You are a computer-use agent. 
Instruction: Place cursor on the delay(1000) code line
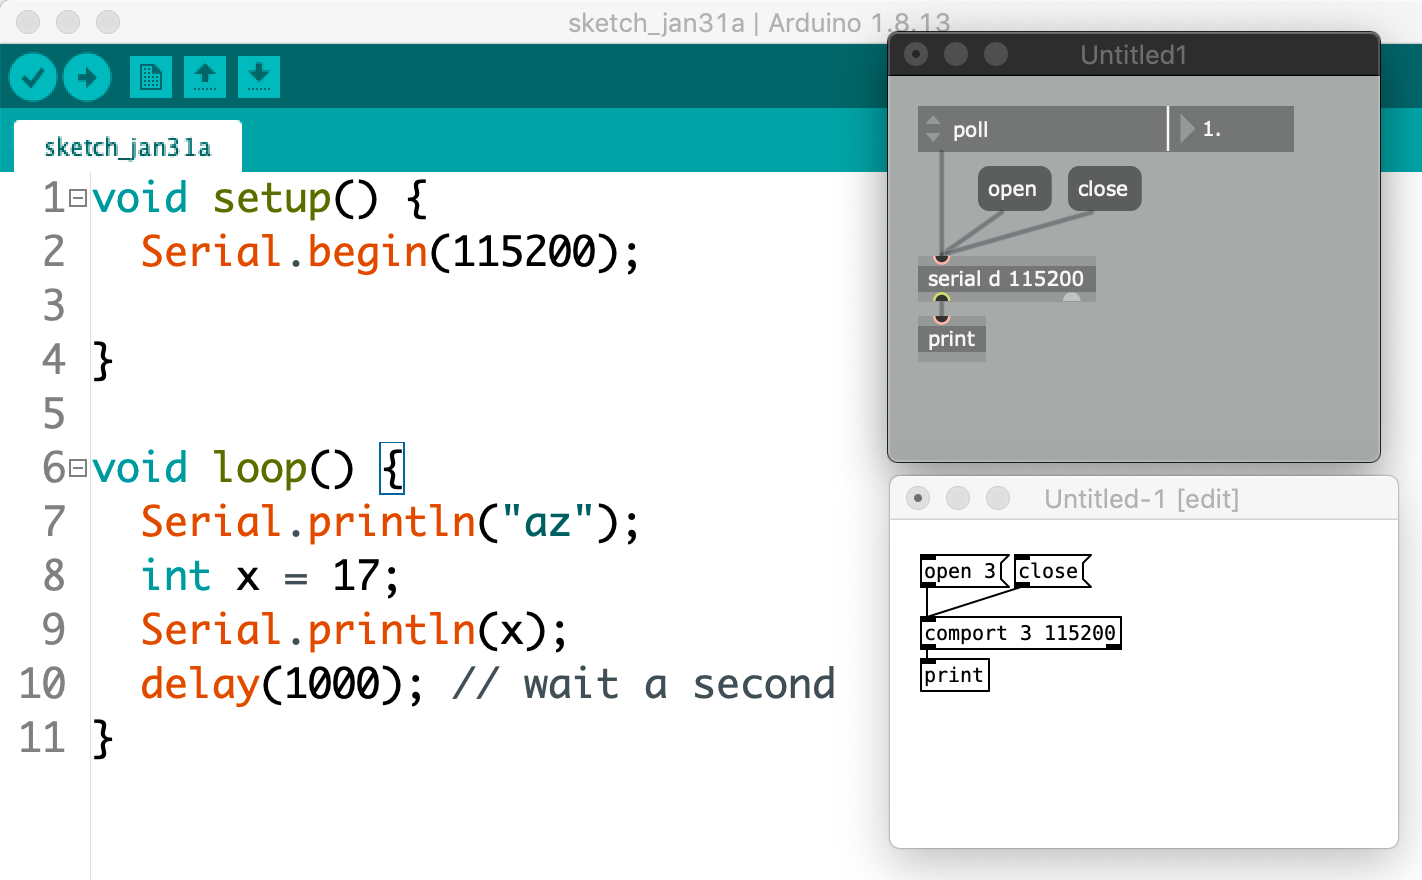click(400, 684)
